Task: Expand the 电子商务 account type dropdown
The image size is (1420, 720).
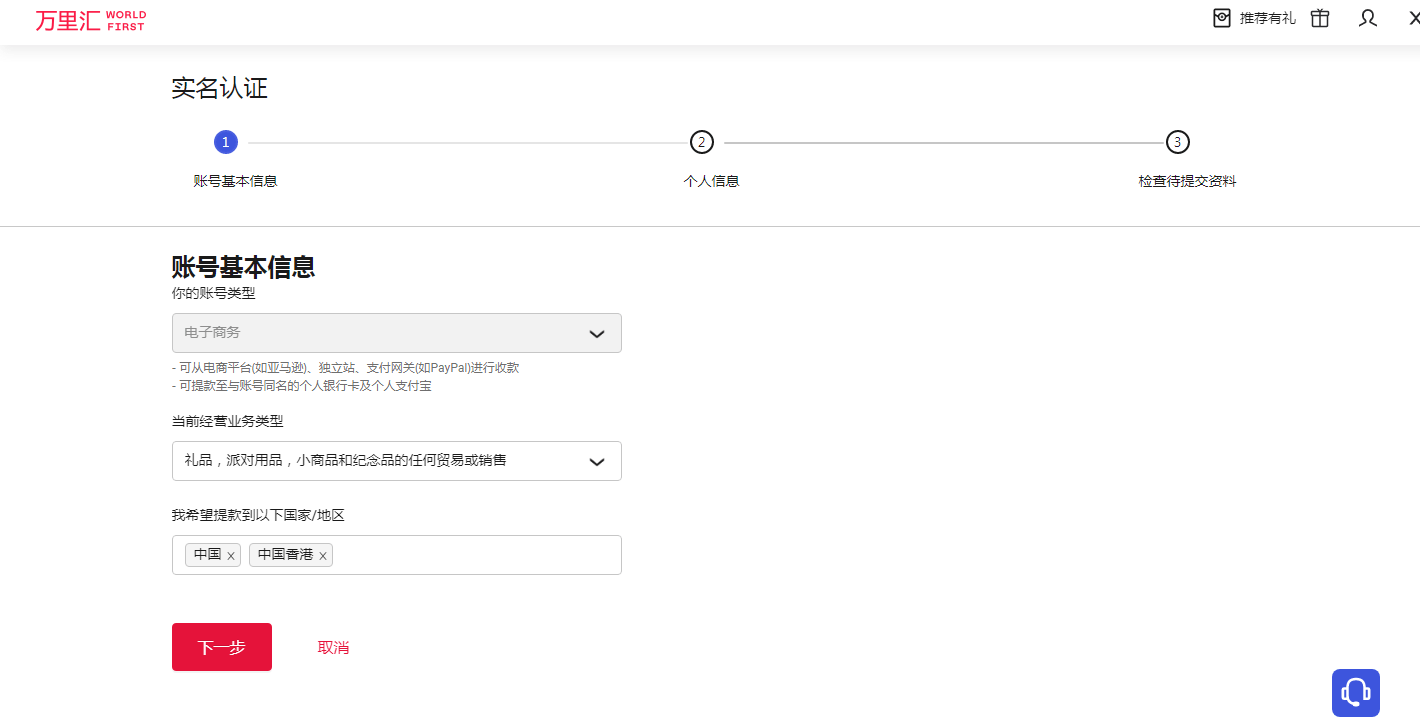Action: click(380, 333)
